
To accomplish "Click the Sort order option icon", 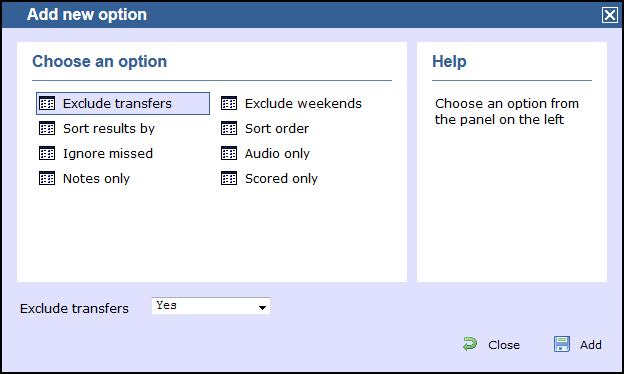I will pos(229,129).
